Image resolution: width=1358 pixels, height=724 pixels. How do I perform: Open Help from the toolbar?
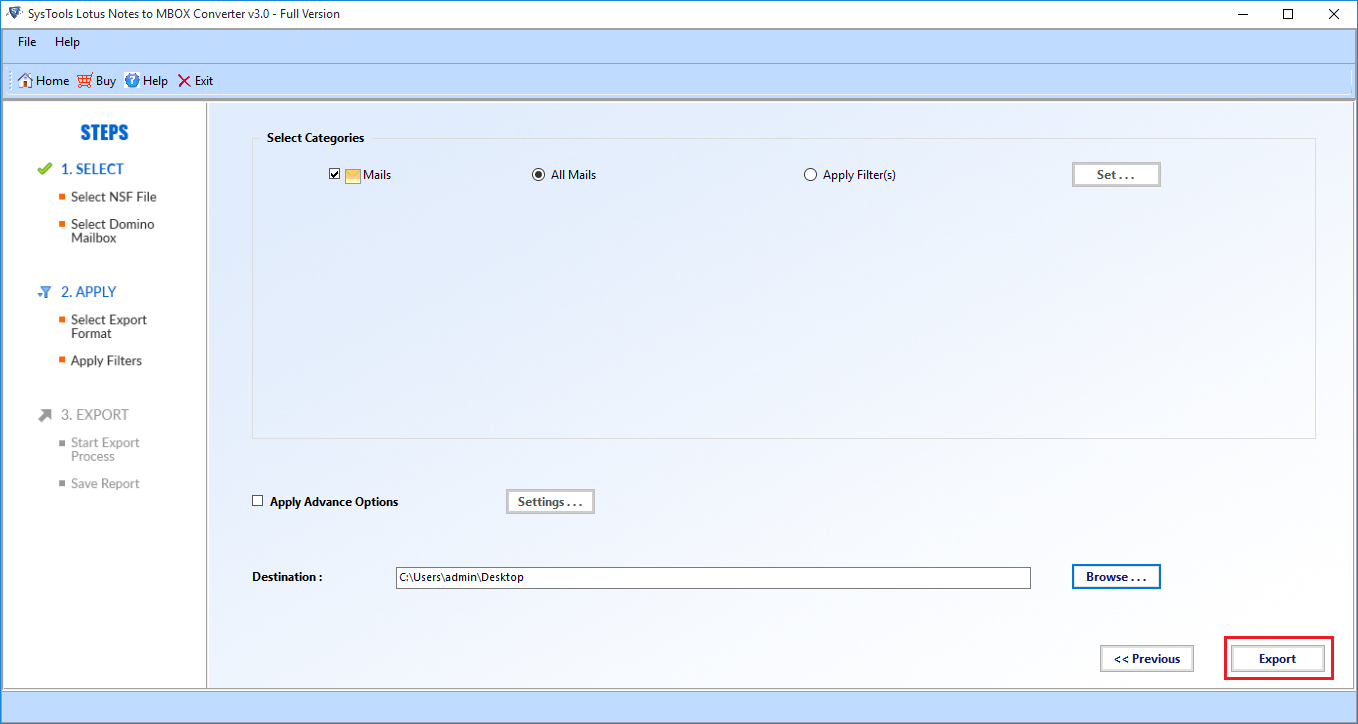click(x=145, y=81)
